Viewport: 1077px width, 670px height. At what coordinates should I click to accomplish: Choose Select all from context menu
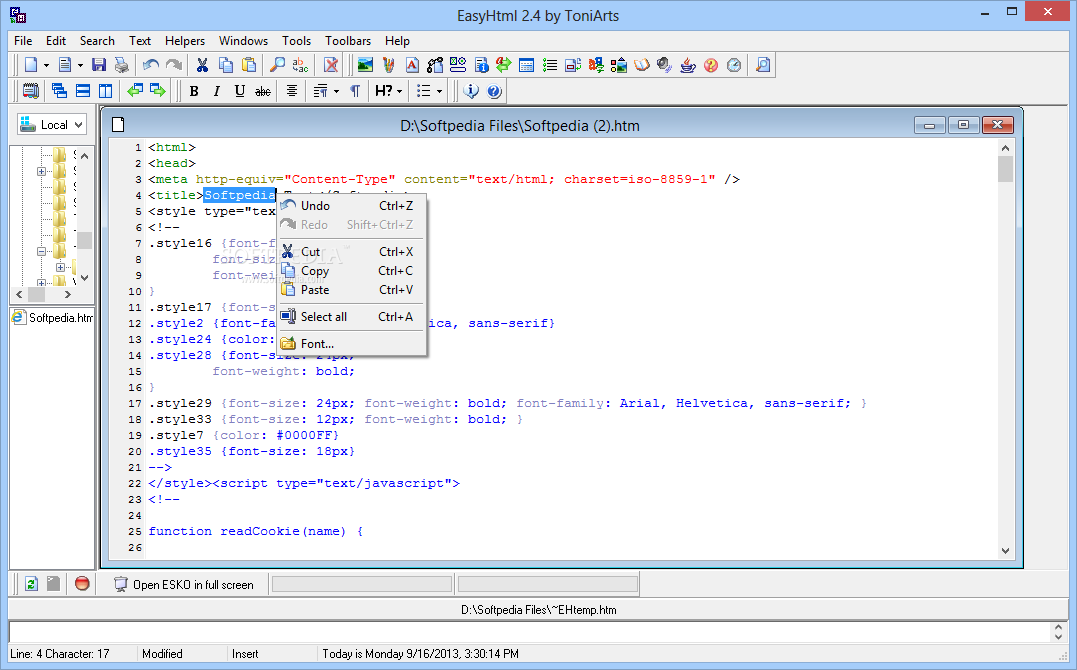coord(351,317)
